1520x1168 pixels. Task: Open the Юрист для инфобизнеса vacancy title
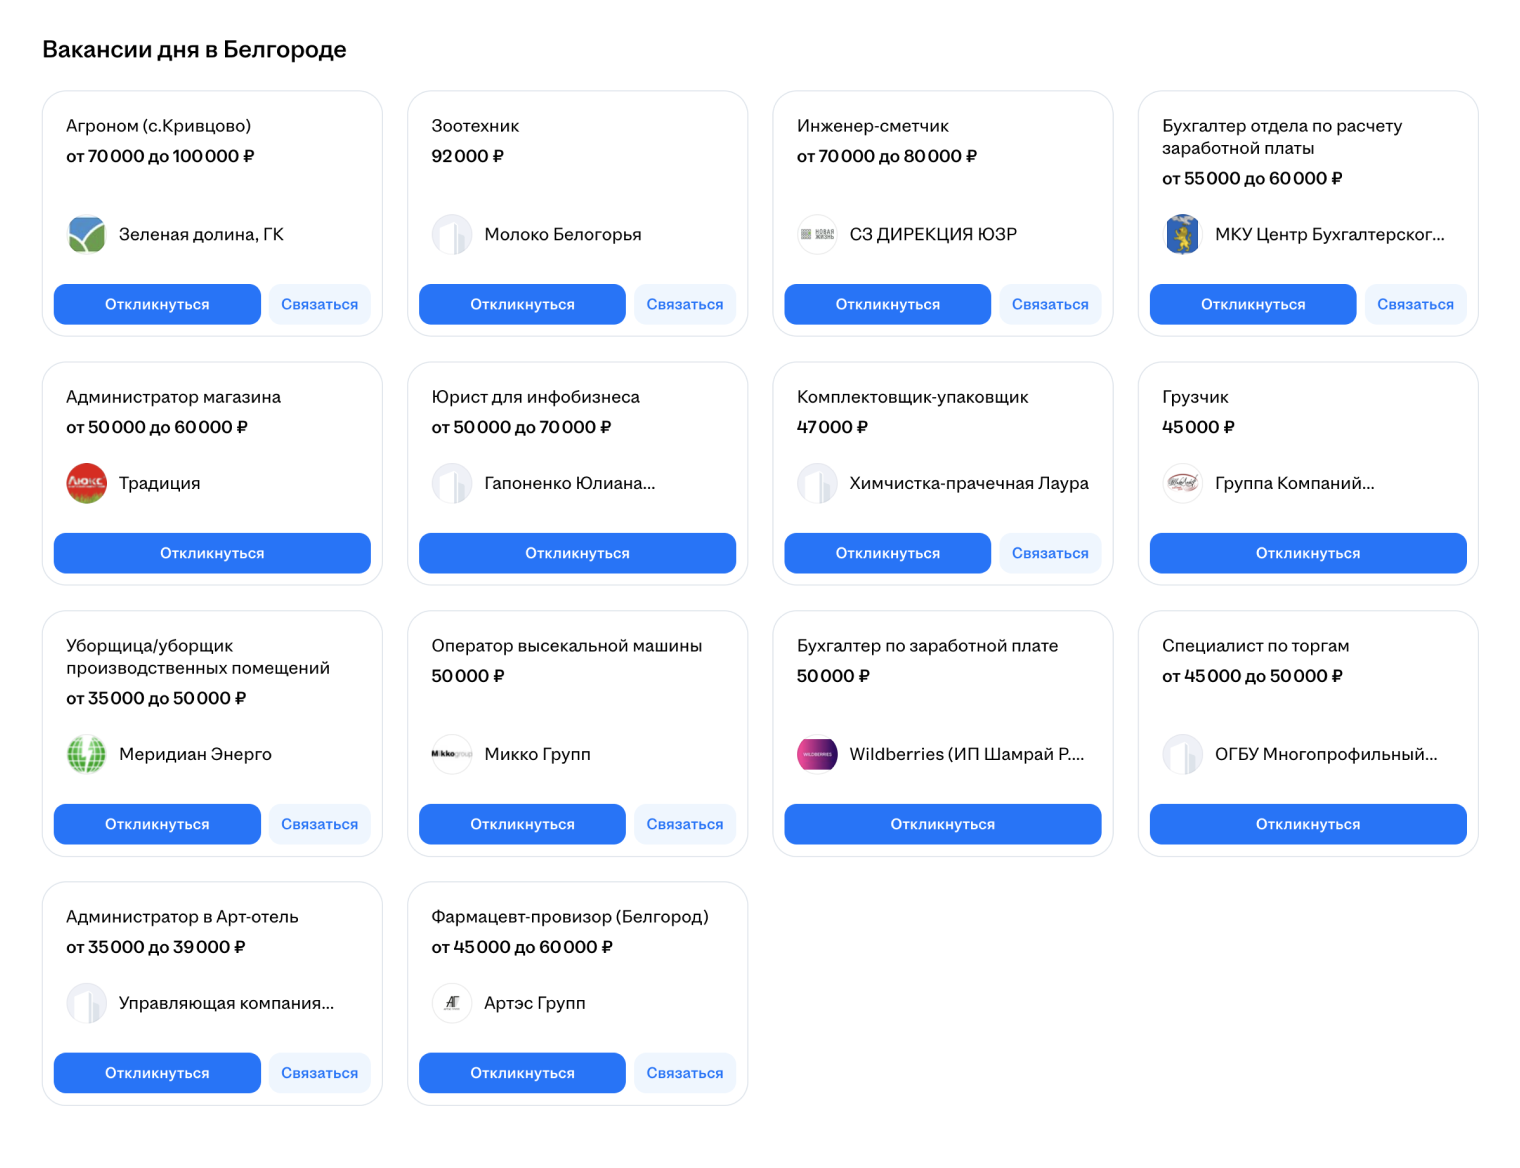point(535,397)
